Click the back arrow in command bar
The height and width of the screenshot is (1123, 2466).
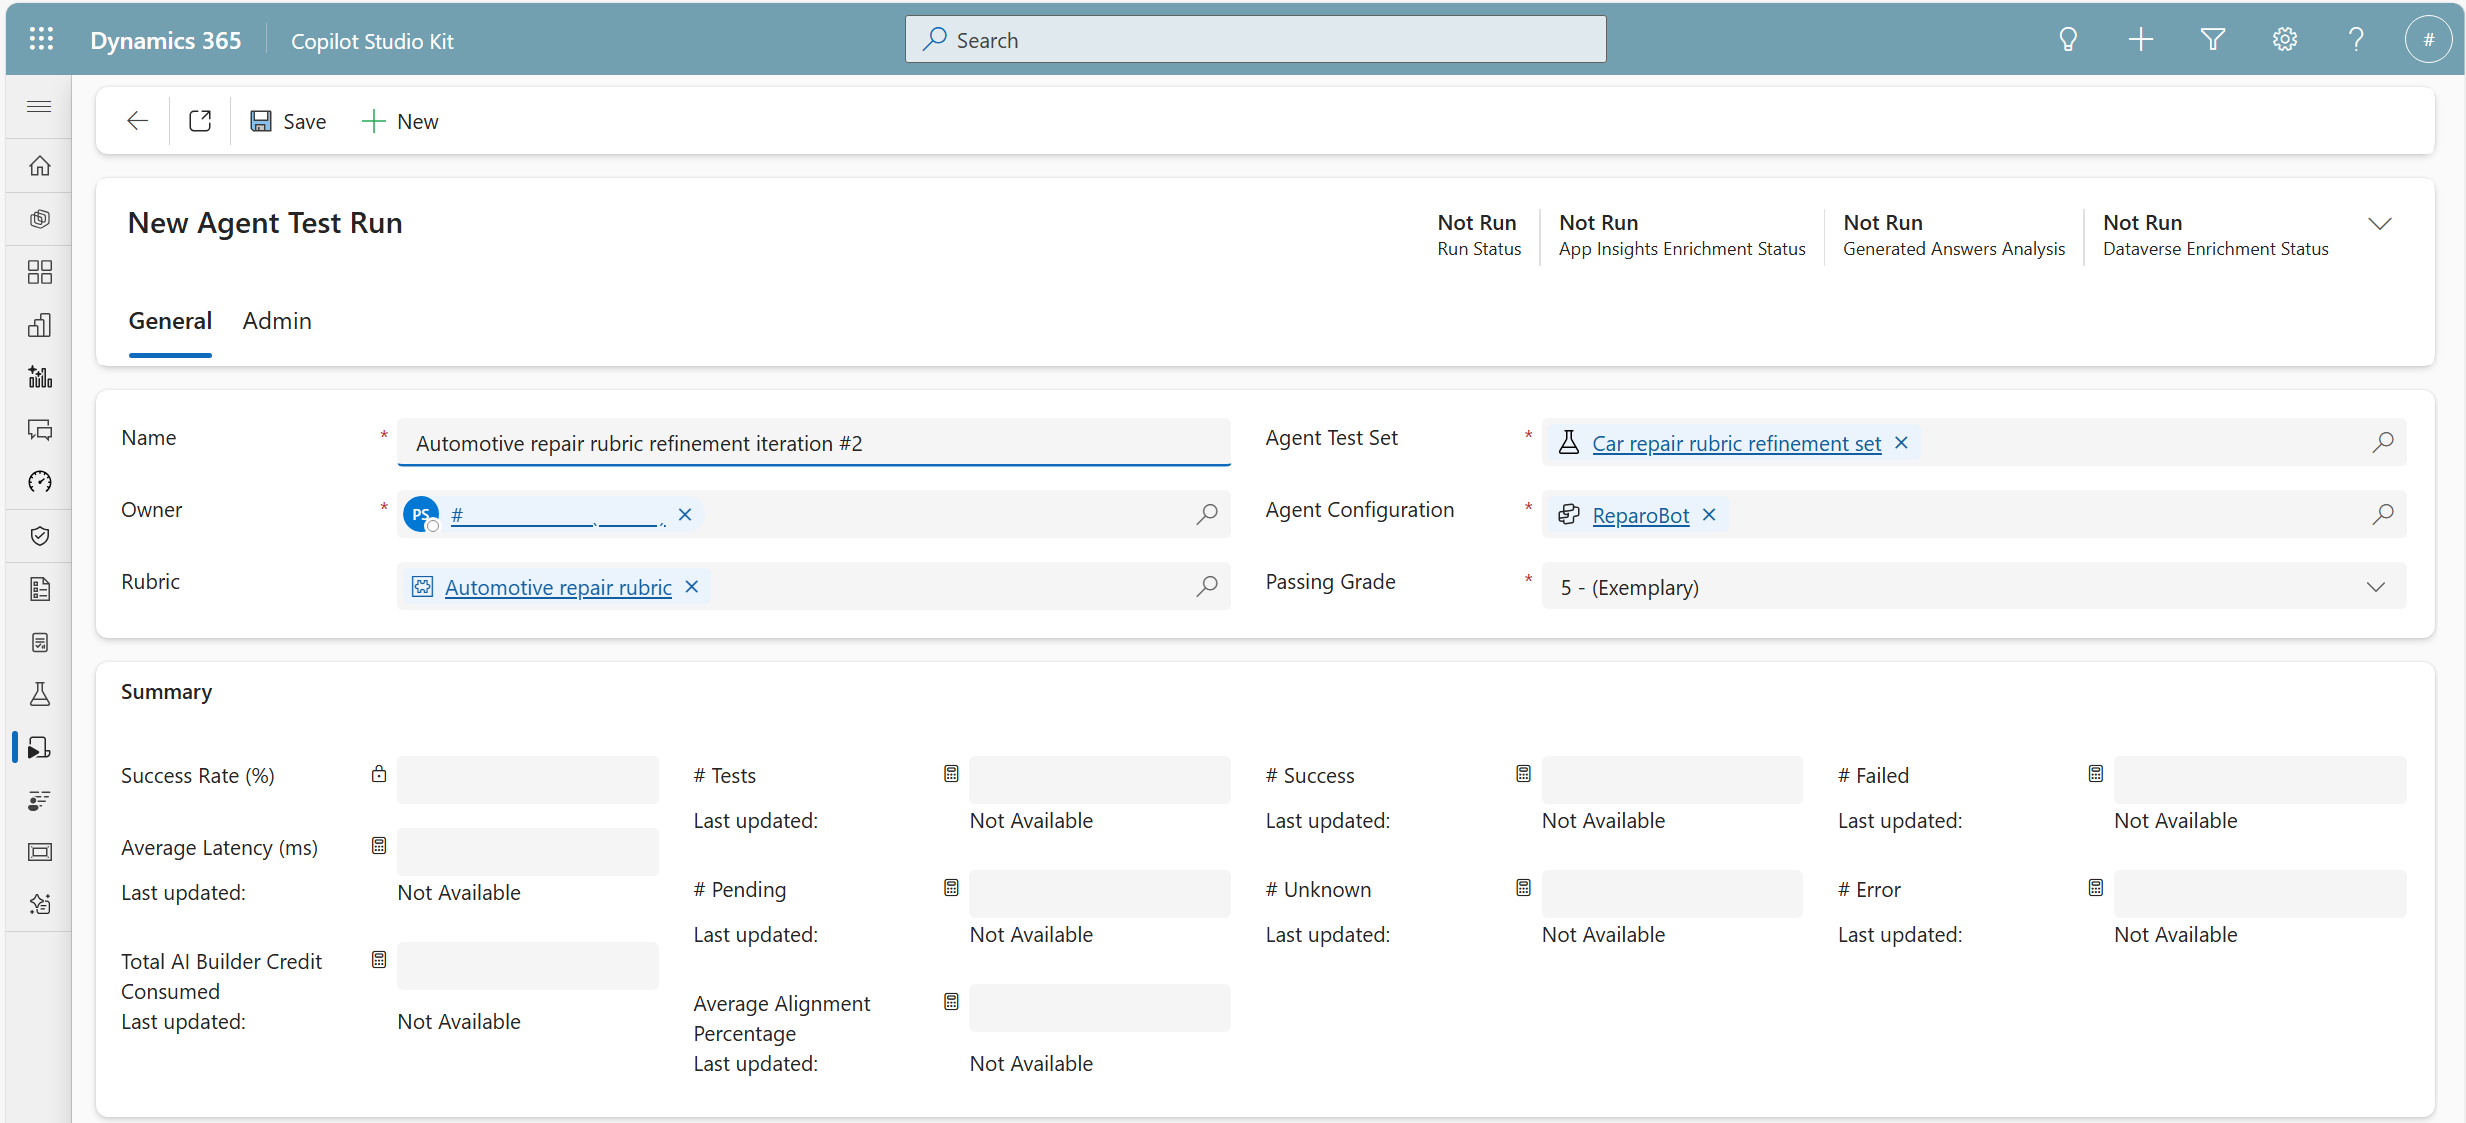pyautogui.click(x=137, y=121)
